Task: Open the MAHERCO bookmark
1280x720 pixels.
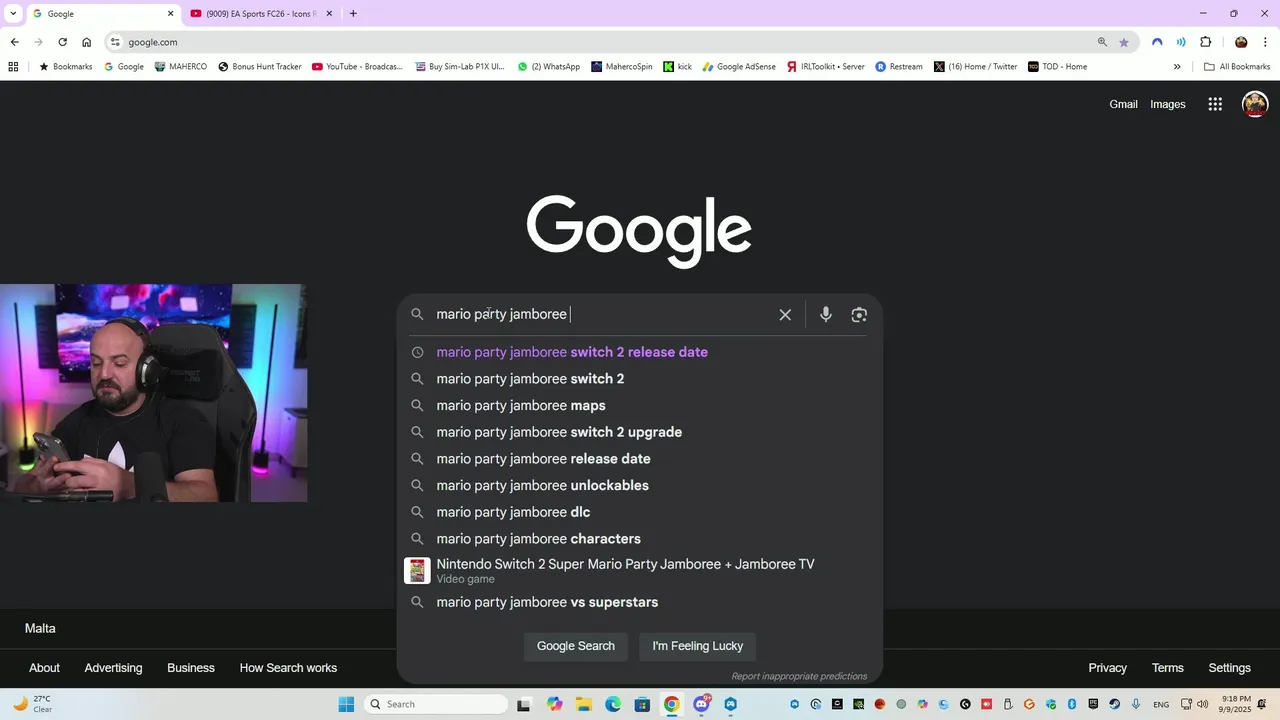Action: [181, 67]
